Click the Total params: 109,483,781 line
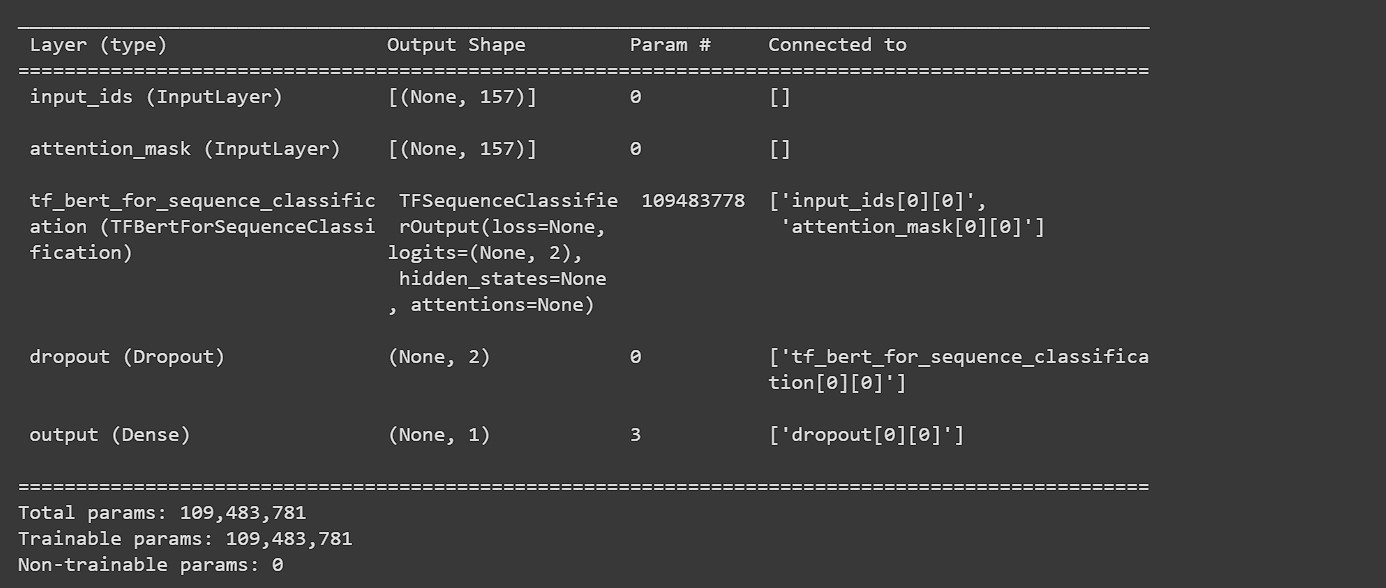Screen dimensions: 1386x588 162,513
